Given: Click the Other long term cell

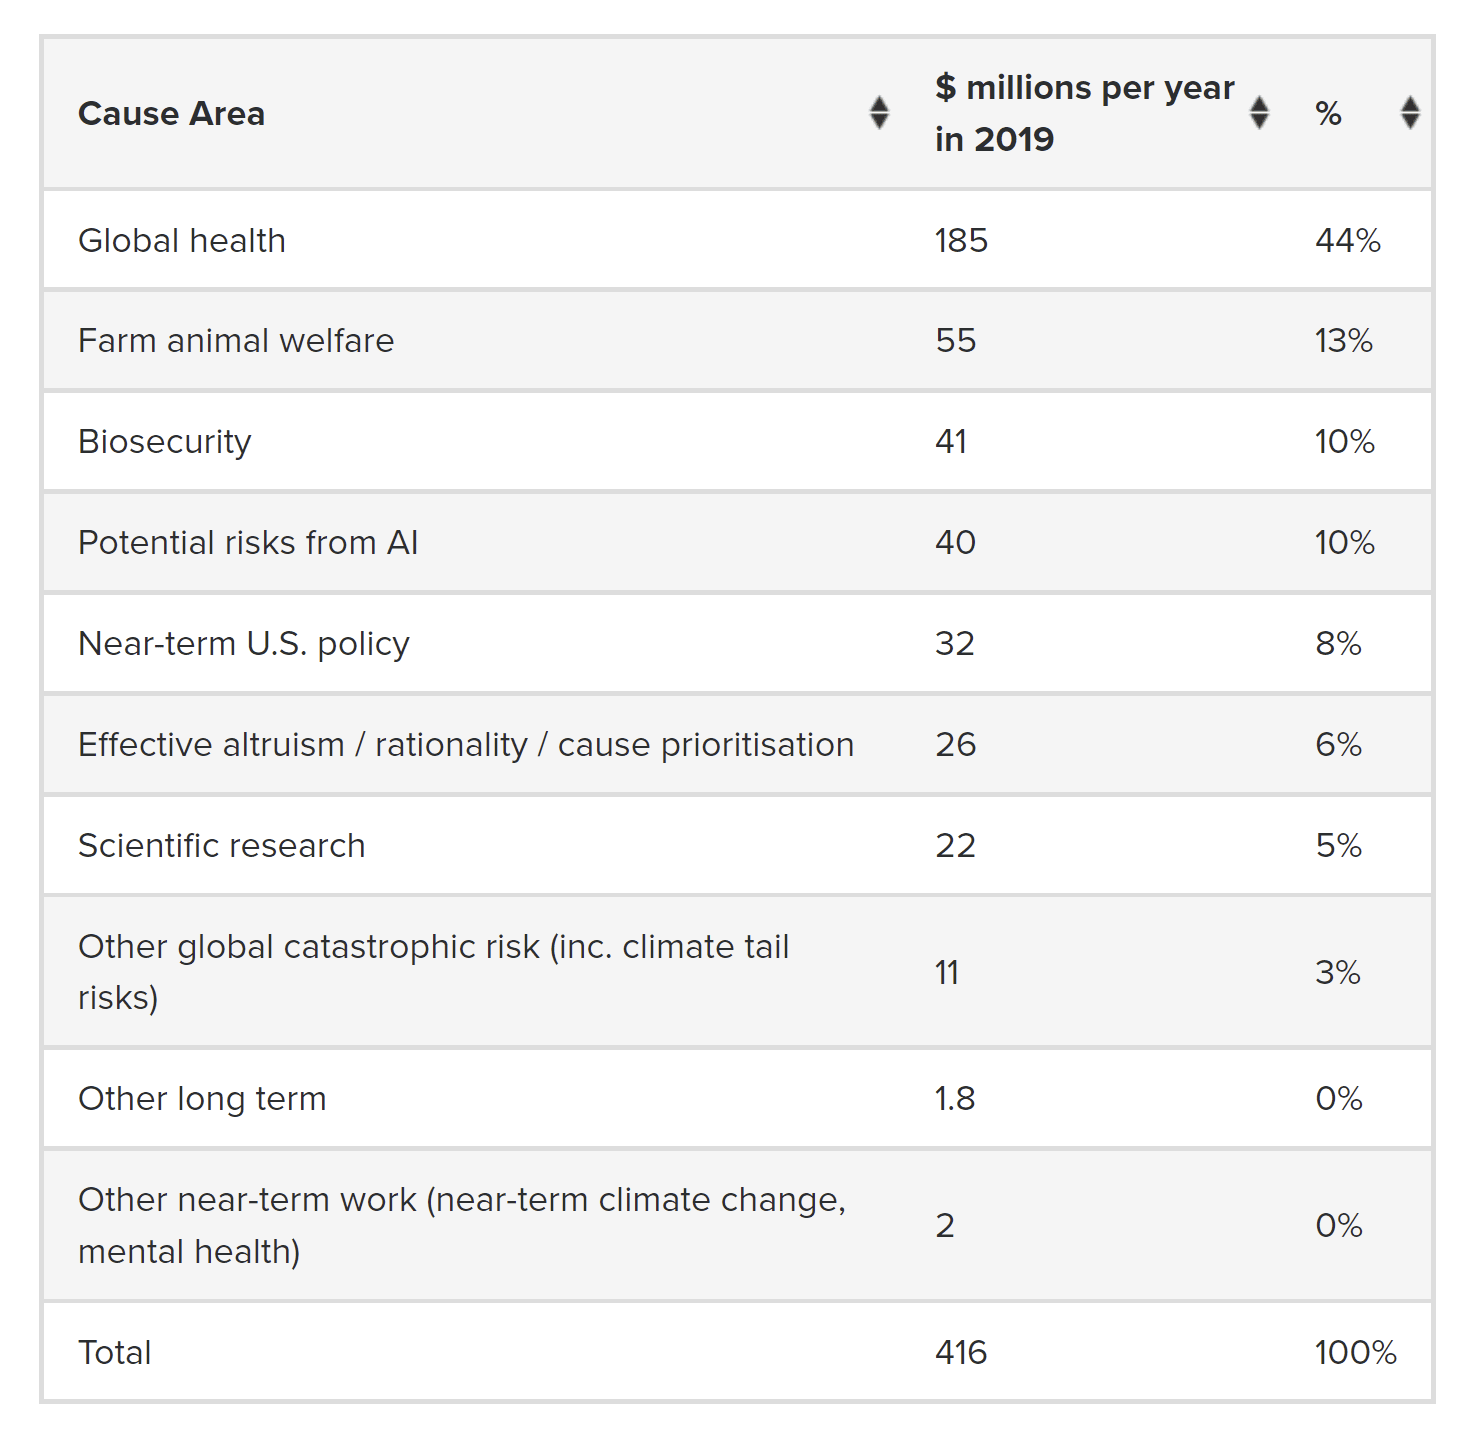Looking at the screenshot, I should click(202, 1099).
